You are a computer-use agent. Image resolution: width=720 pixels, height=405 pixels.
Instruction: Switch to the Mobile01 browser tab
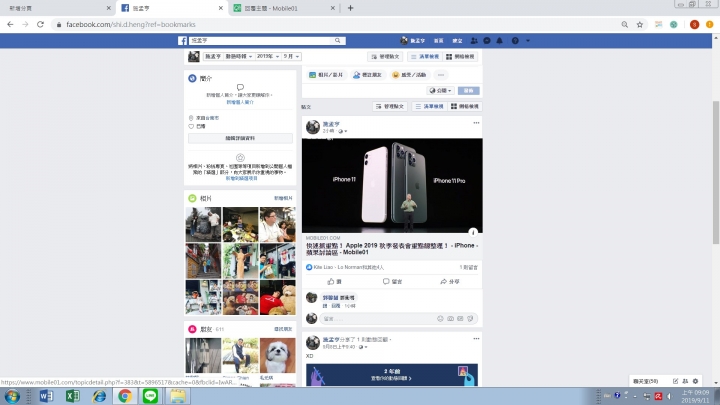pos(285,8)
